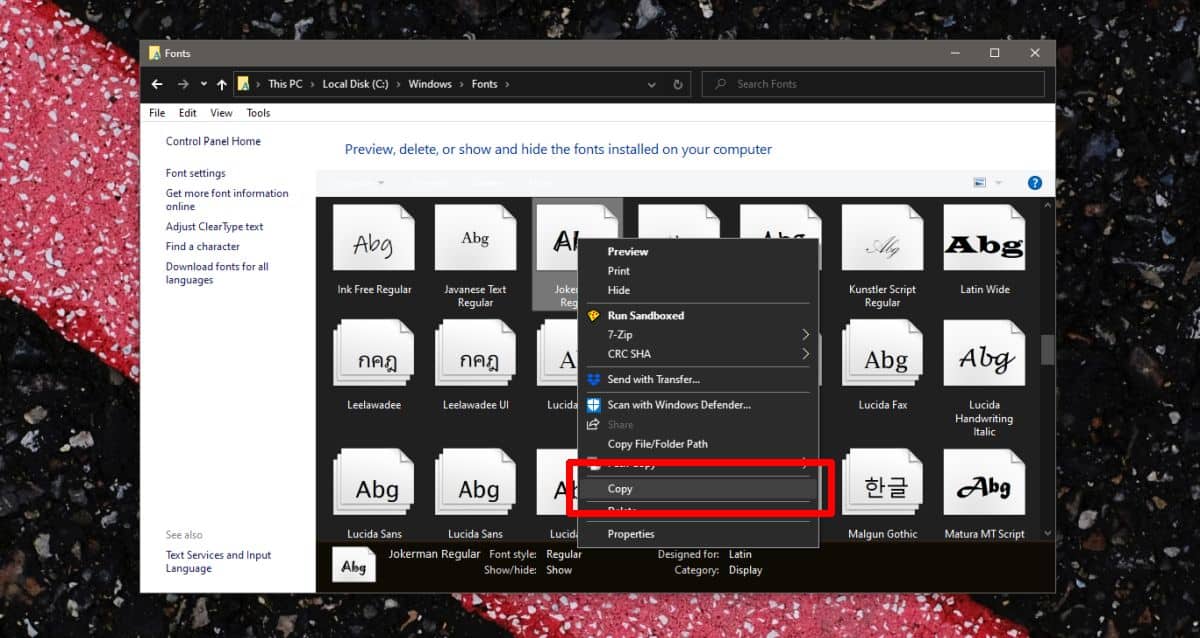Open recent locations dropdown arrow
The image size is (1200, 638).
point(203,84)
